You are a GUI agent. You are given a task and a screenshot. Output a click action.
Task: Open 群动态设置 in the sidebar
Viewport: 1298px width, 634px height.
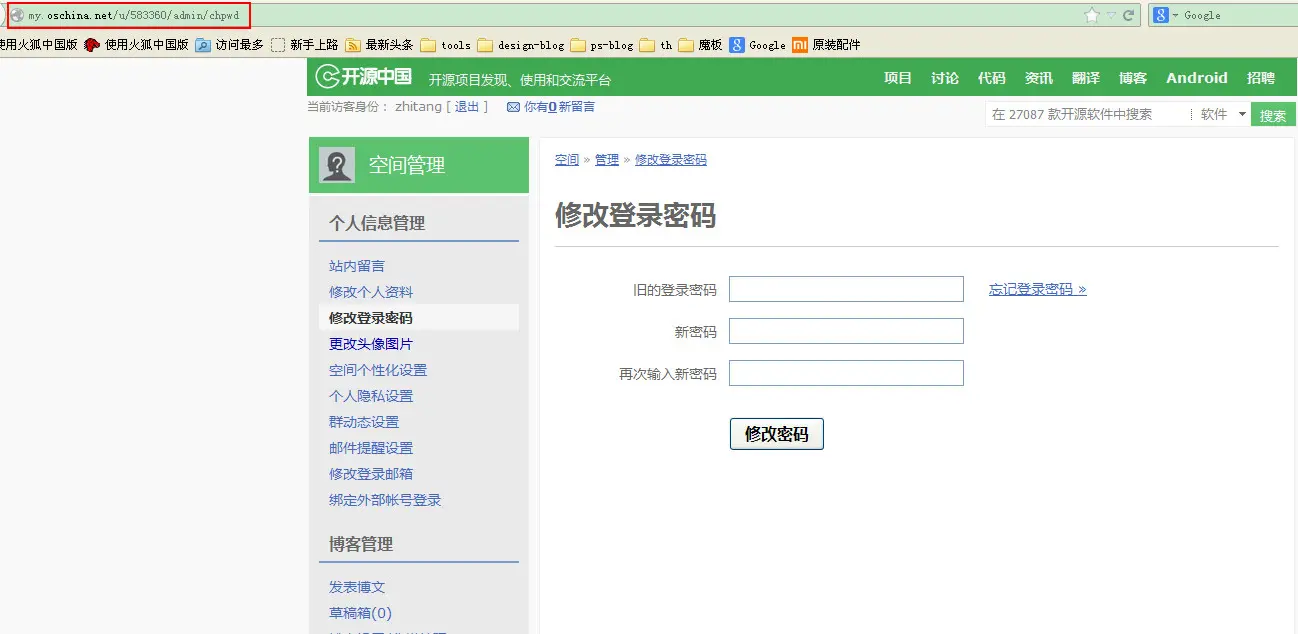[364, 422]
